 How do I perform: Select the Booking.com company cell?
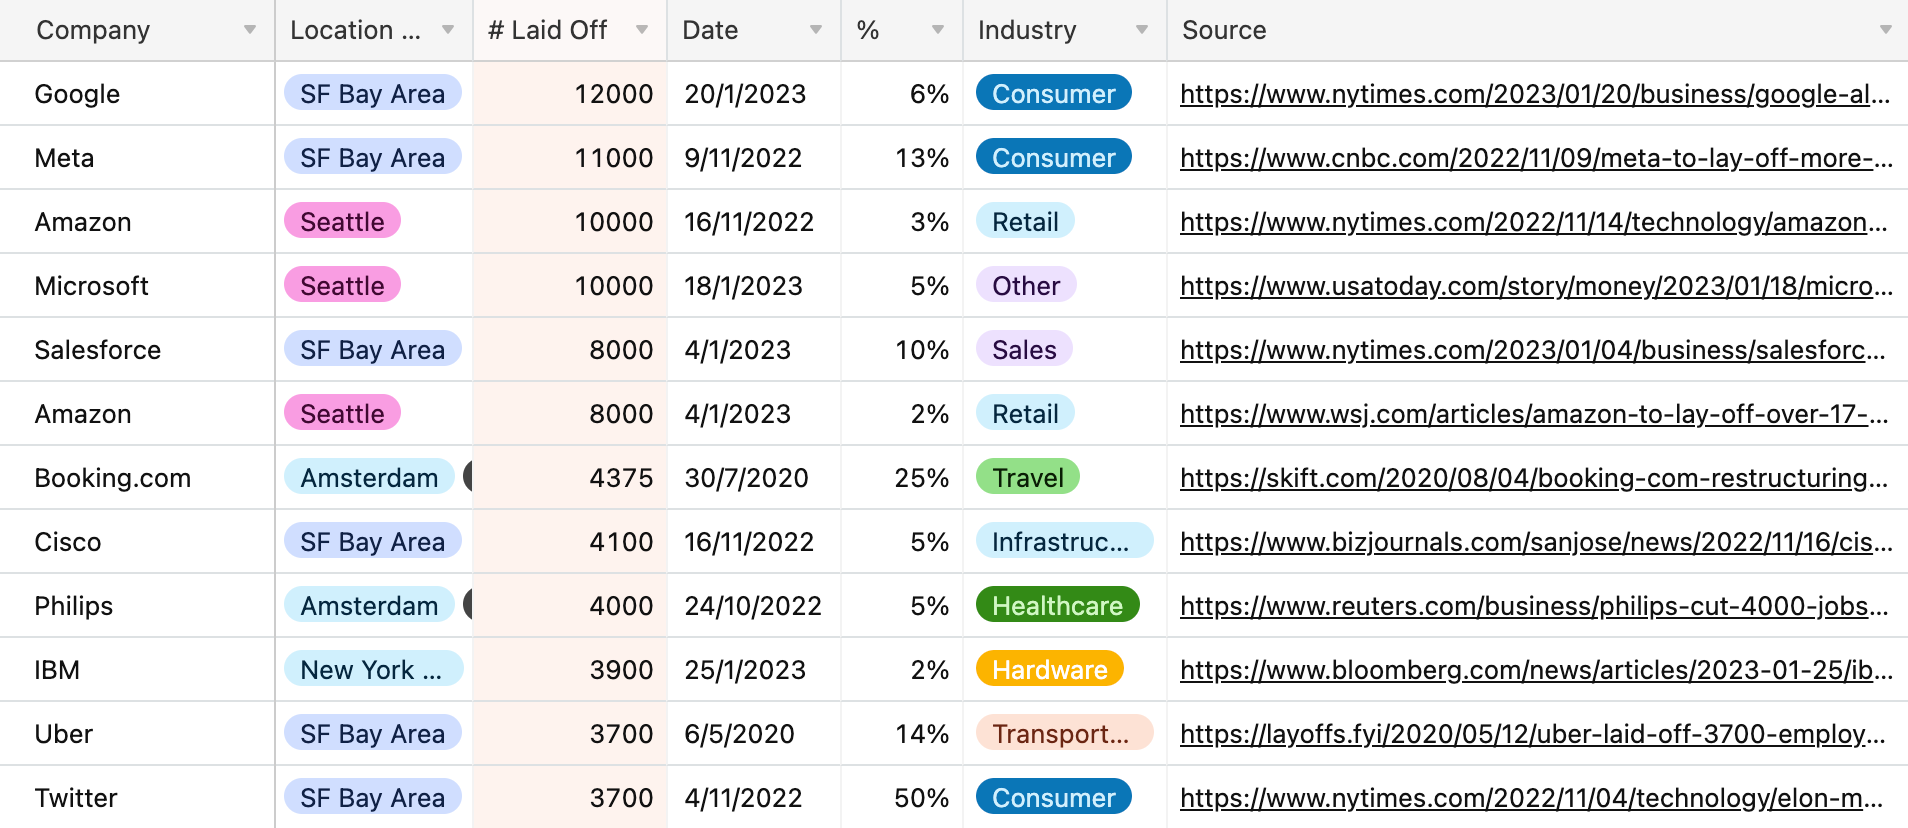pos(137,478)
